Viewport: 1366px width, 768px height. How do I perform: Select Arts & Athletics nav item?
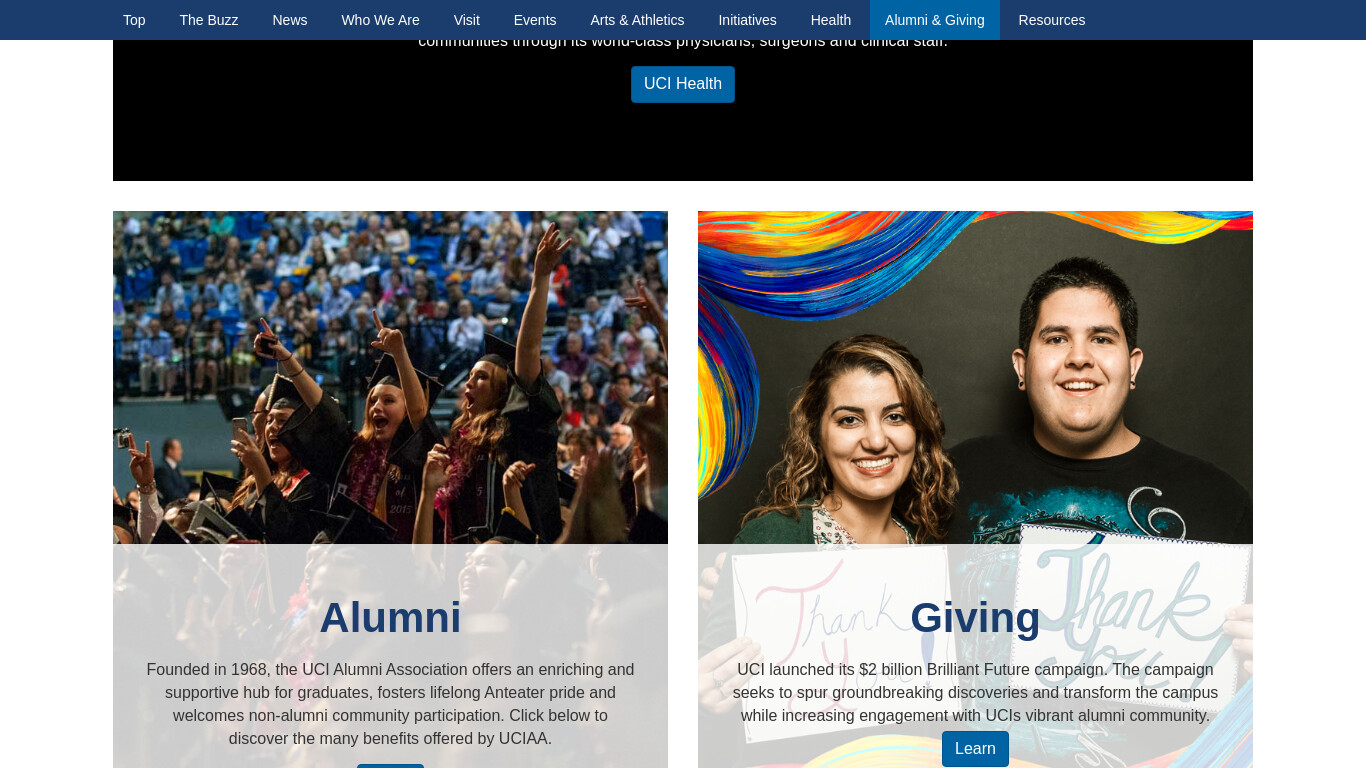pos(637,20)
